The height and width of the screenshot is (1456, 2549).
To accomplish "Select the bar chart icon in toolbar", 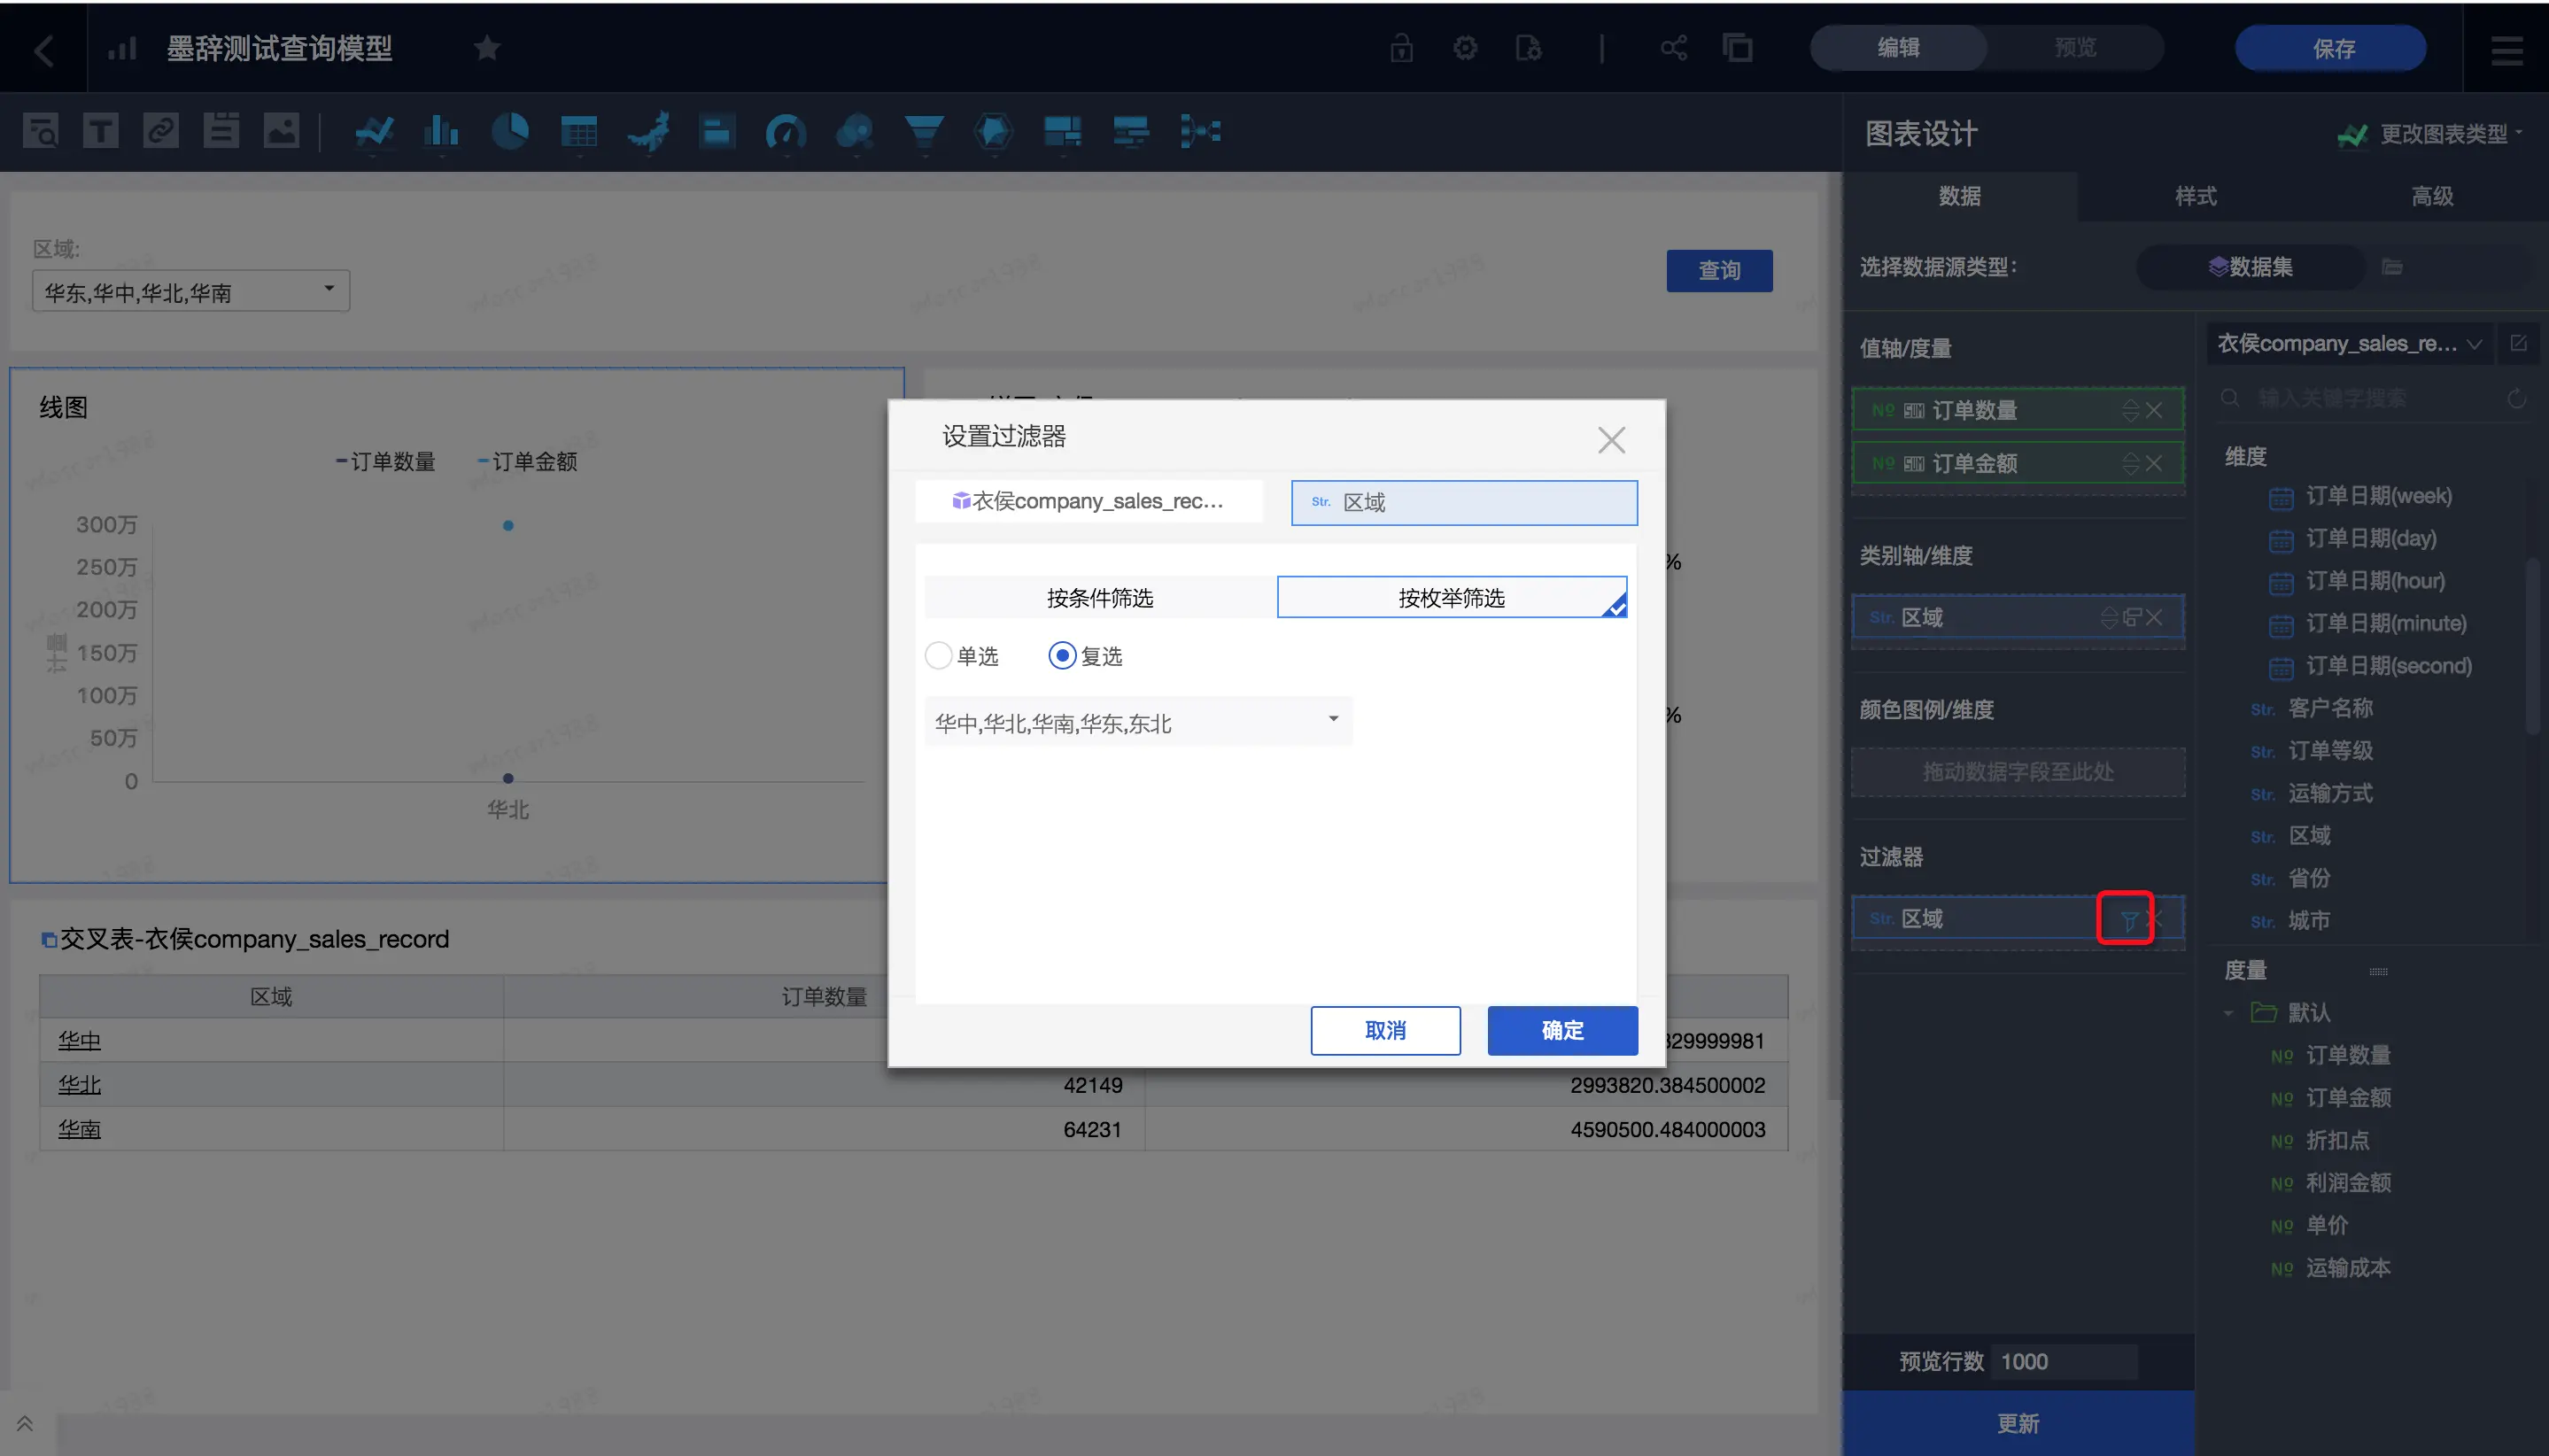I will 440,132.
